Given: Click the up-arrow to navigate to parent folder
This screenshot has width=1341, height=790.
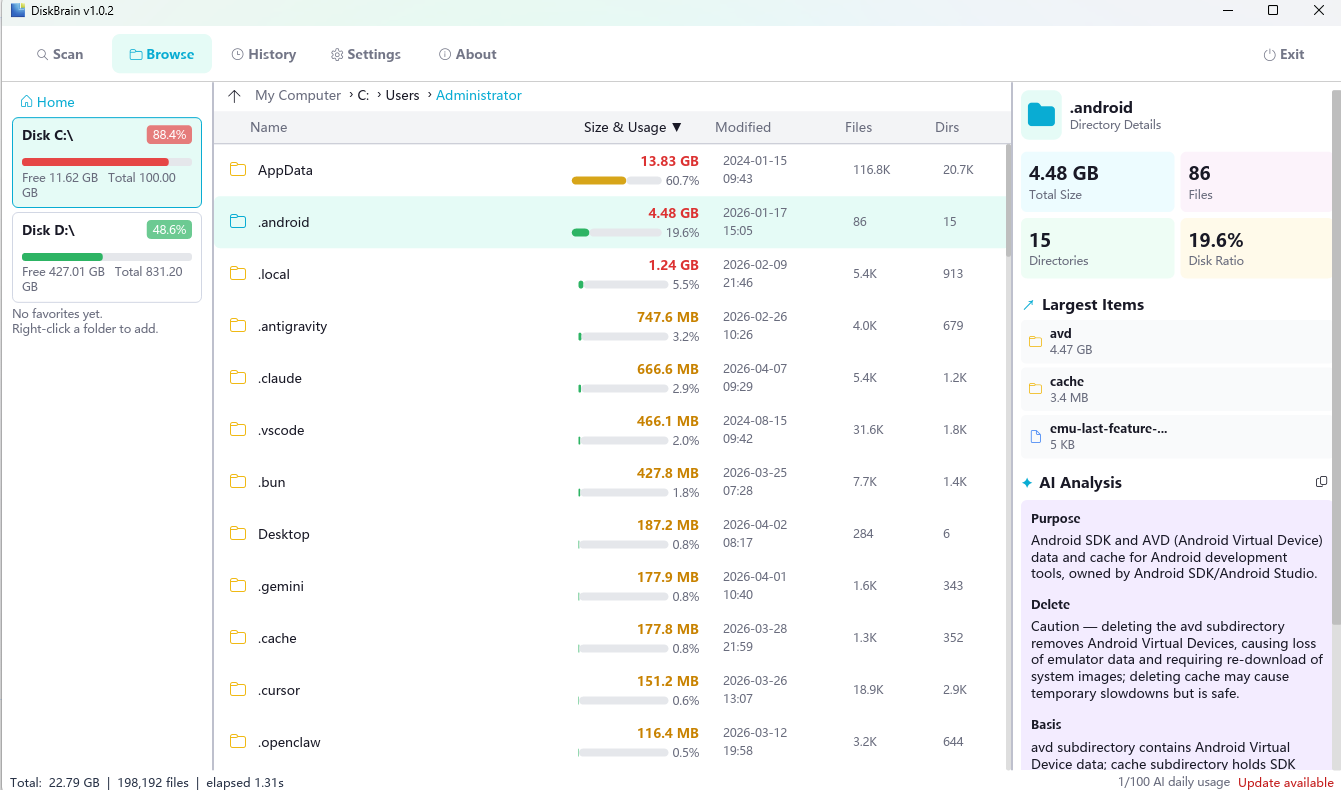Looking at the screenshot, I should tap(234, 94).
